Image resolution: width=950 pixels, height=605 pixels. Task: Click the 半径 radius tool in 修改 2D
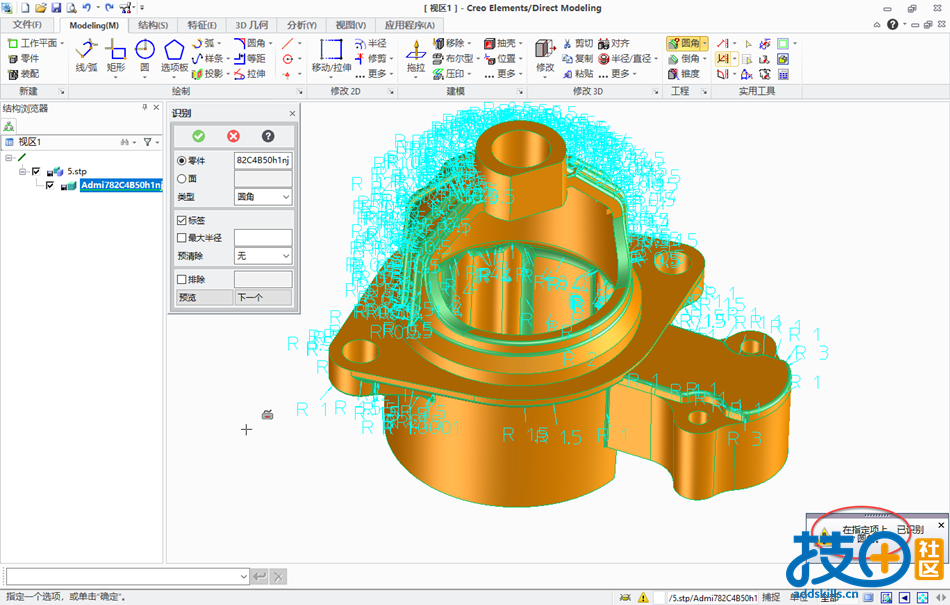pyautogui.click(x=371, y=44)
